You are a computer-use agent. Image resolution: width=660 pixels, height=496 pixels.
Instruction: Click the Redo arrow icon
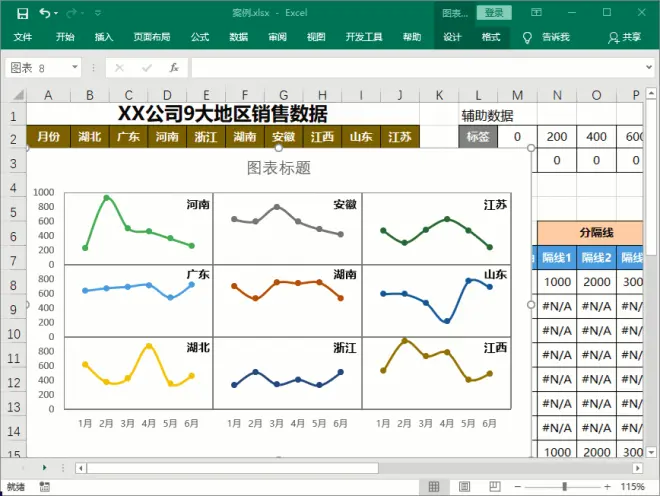click(71, 13)
